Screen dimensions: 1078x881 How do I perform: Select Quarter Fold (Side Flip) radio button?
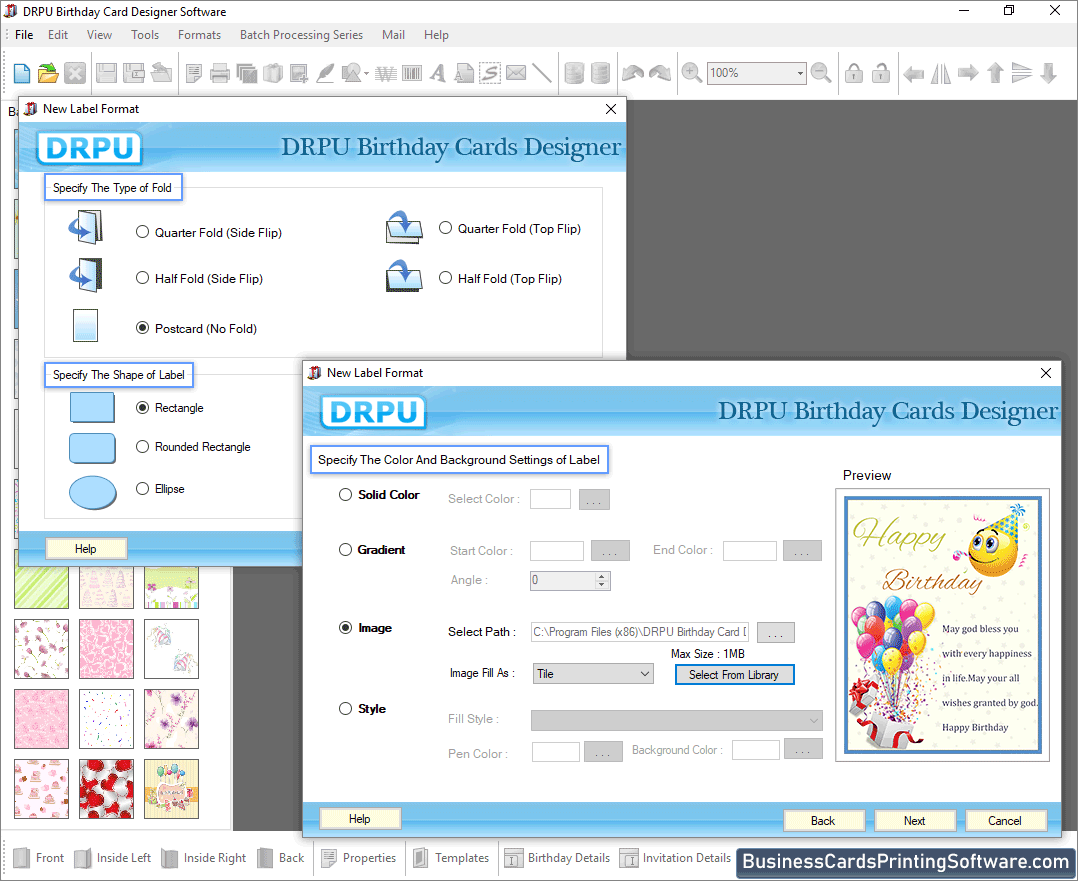pyautogui.click(x=142, y=232)
